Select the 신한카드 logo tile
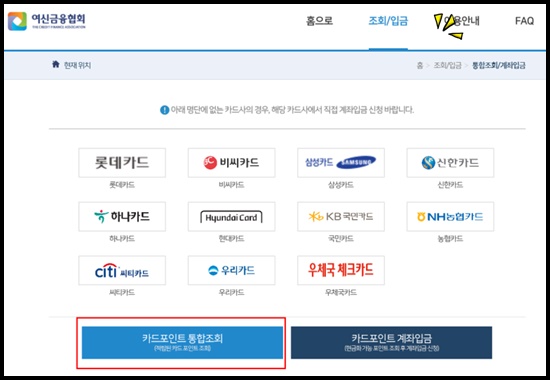Screen dimensions: 550x380 click(450, 162)
